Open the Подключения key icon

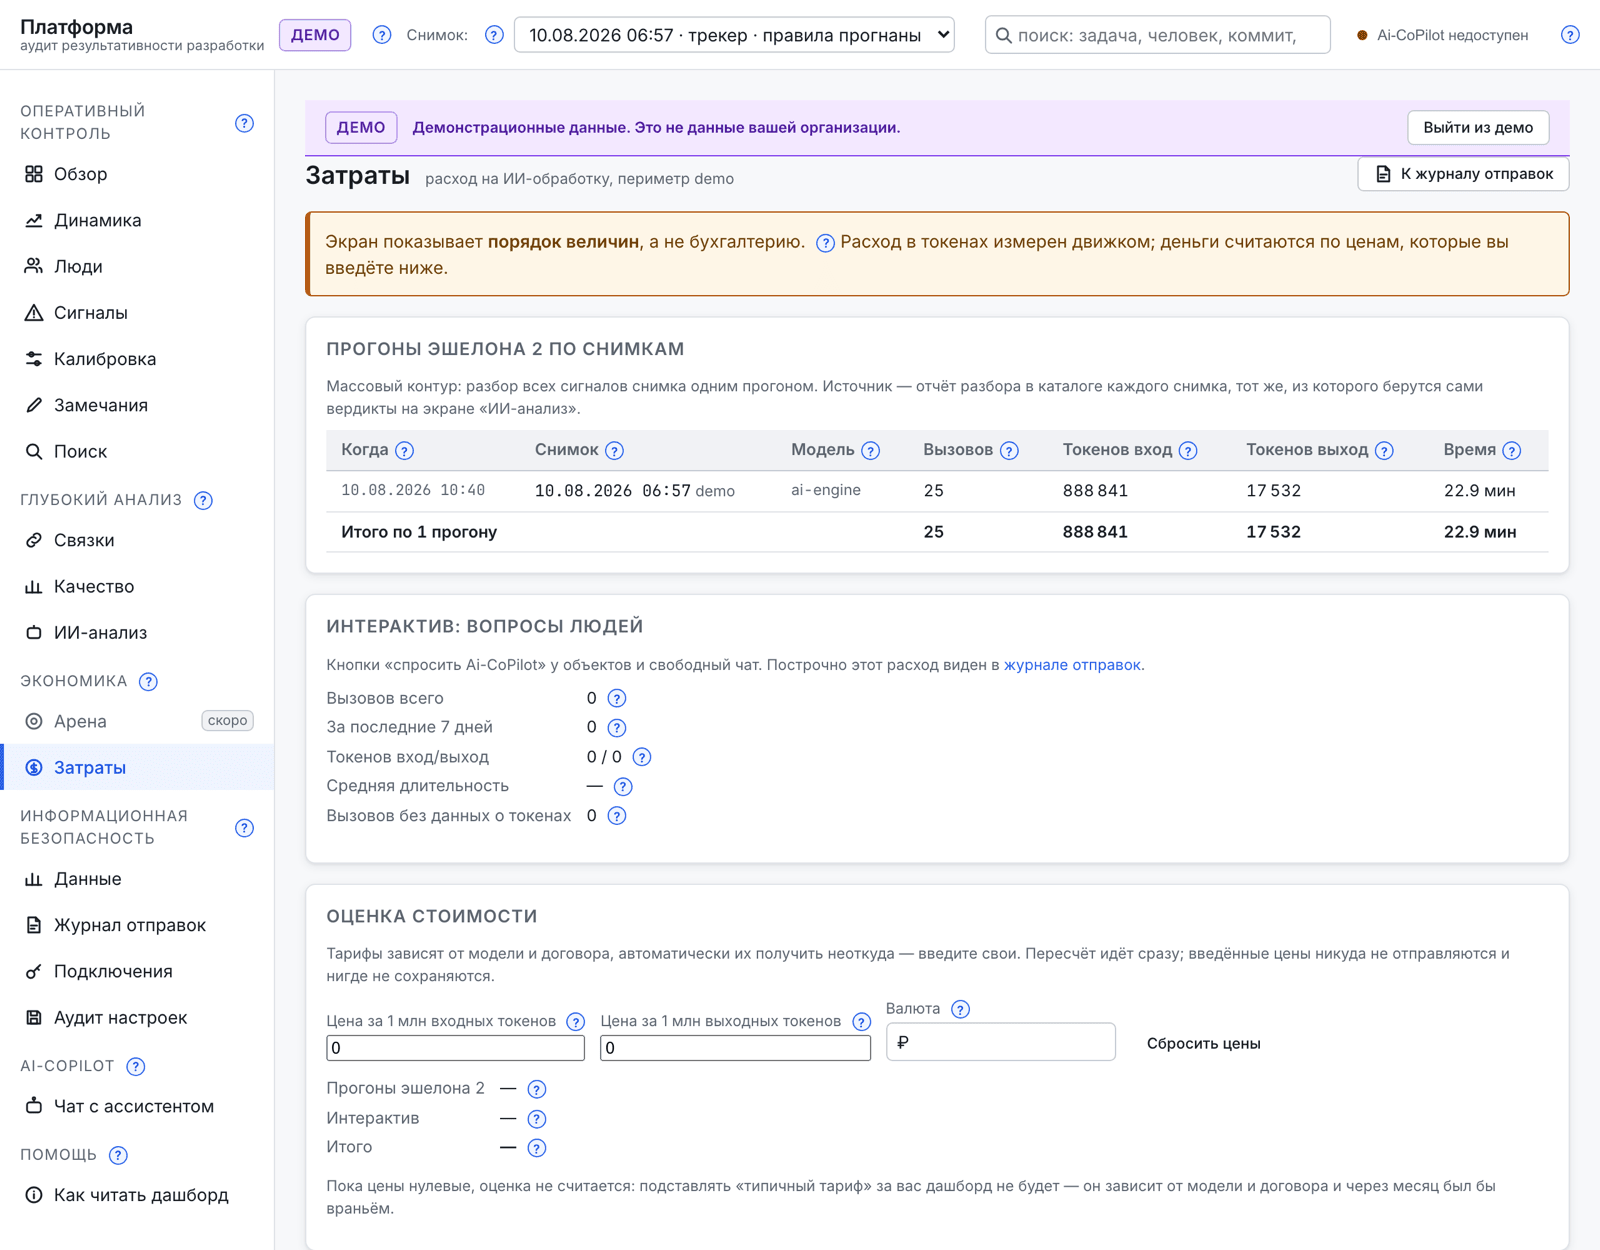click(34, 971)
